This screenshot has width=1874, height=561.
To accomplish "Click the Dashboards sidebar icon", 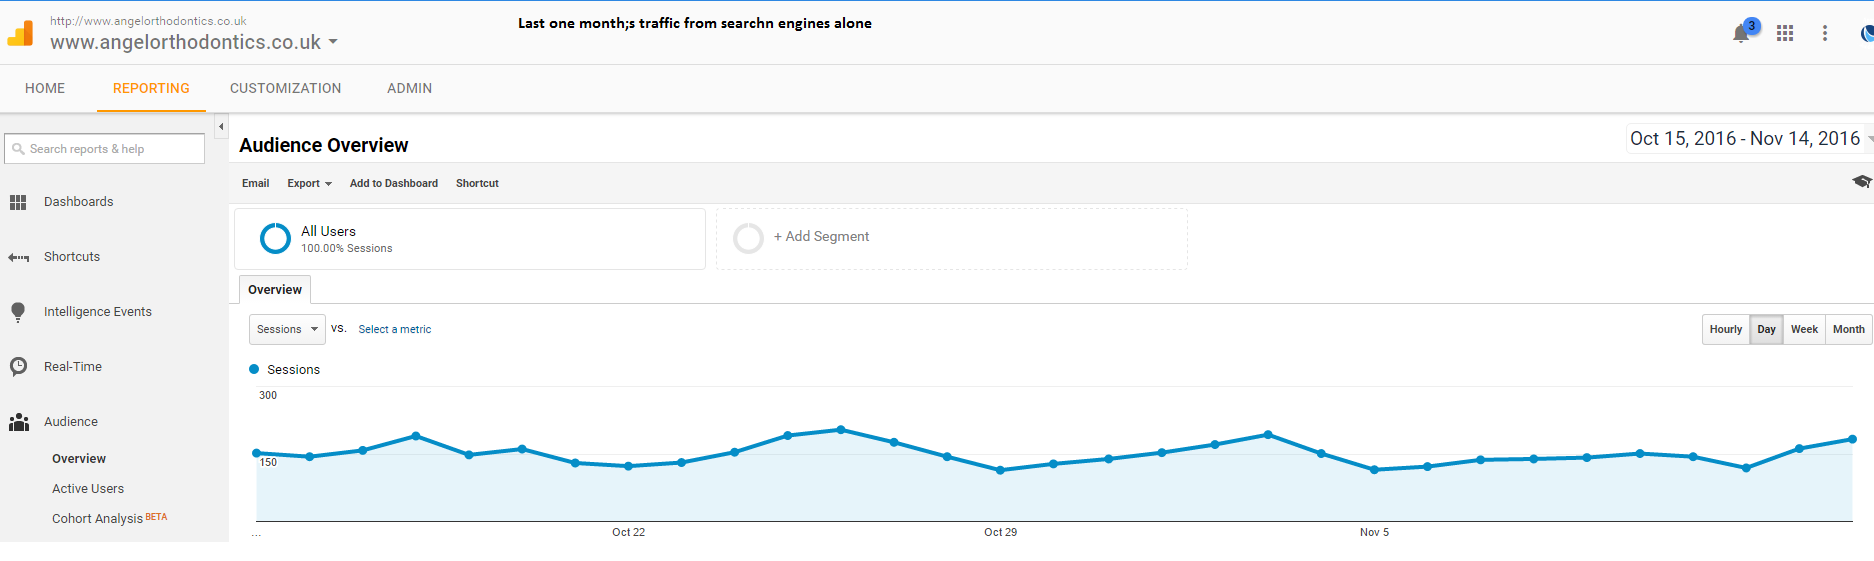I will point(18,202).
